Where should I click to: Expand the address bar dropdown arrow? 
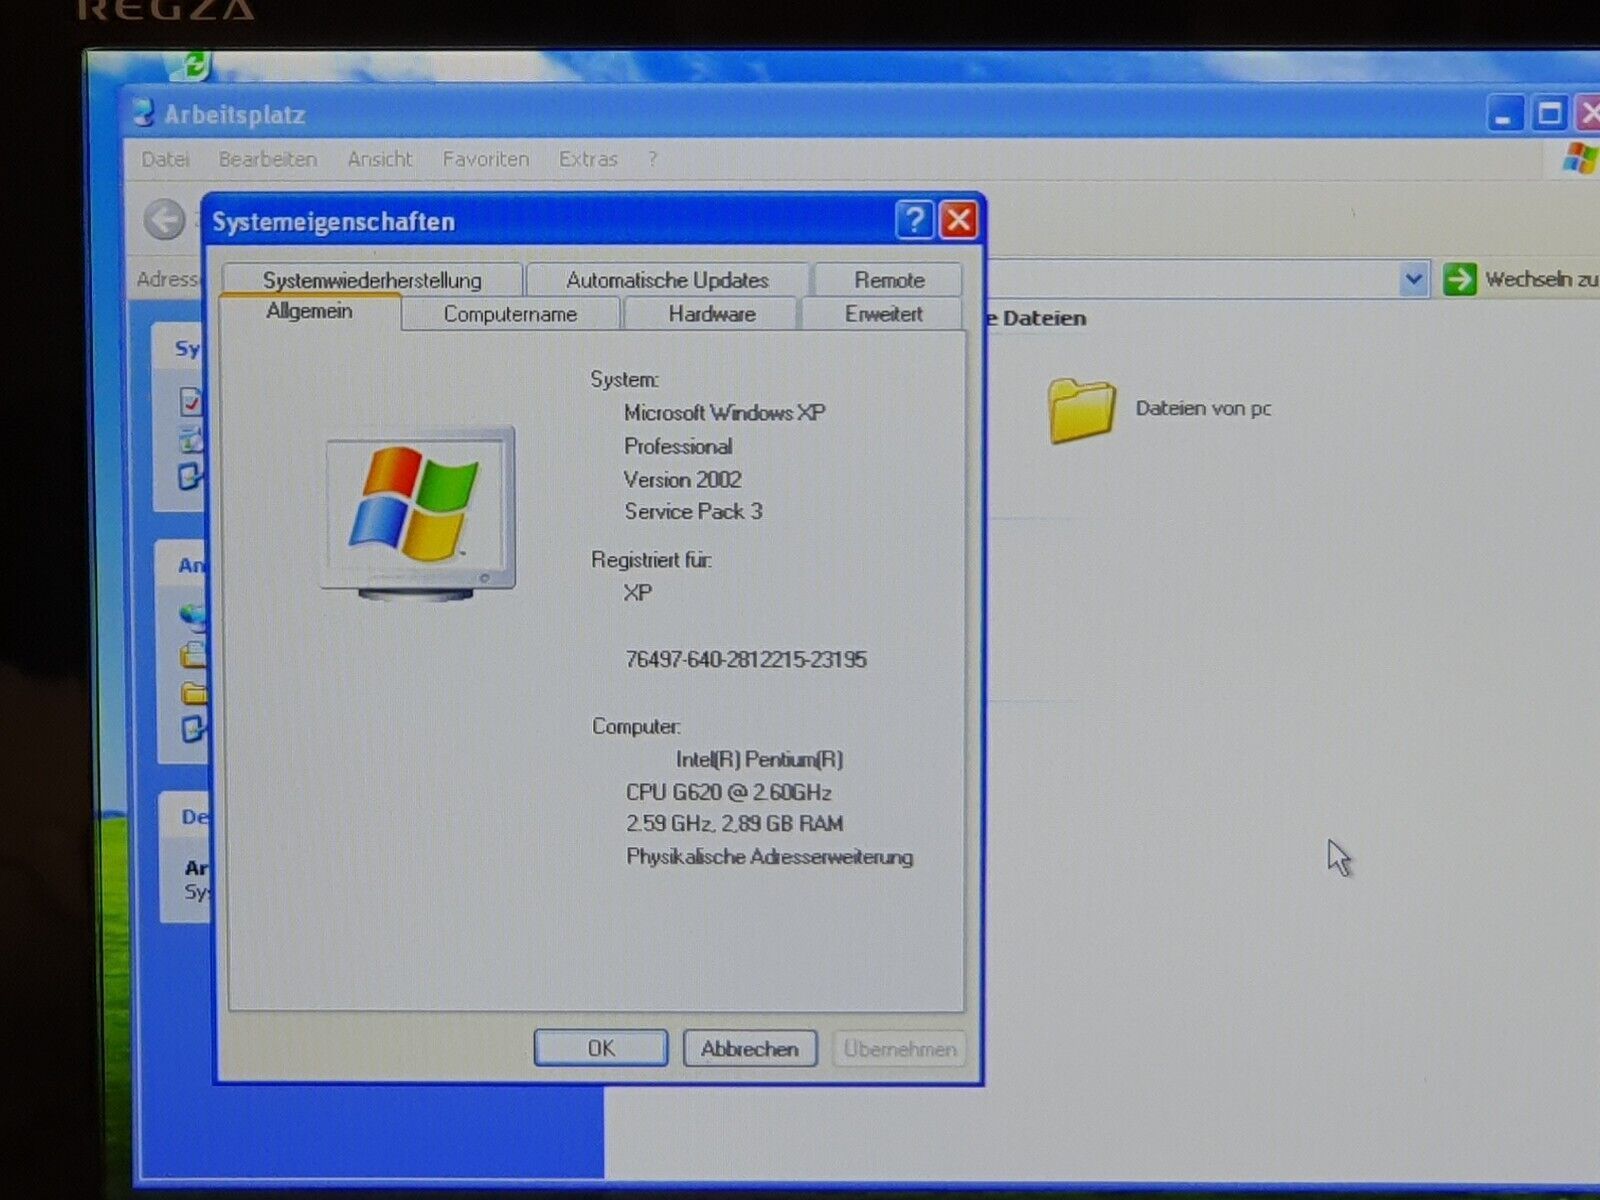point(1413,279)
